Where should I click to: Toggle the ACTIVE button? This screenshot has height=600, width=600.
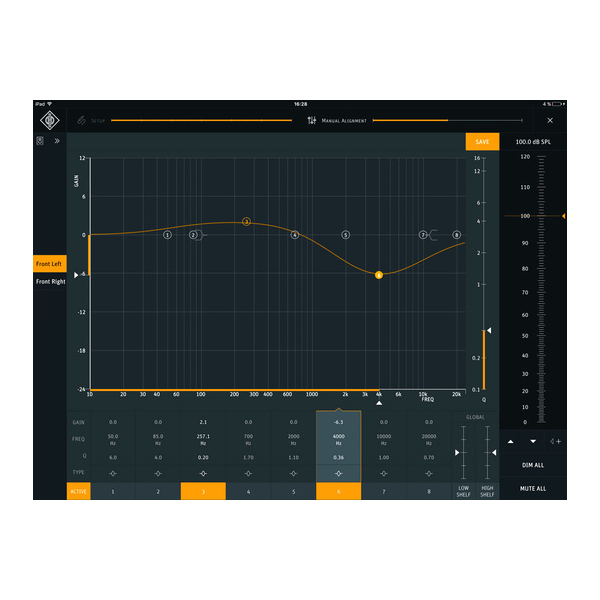pos(78,491)
